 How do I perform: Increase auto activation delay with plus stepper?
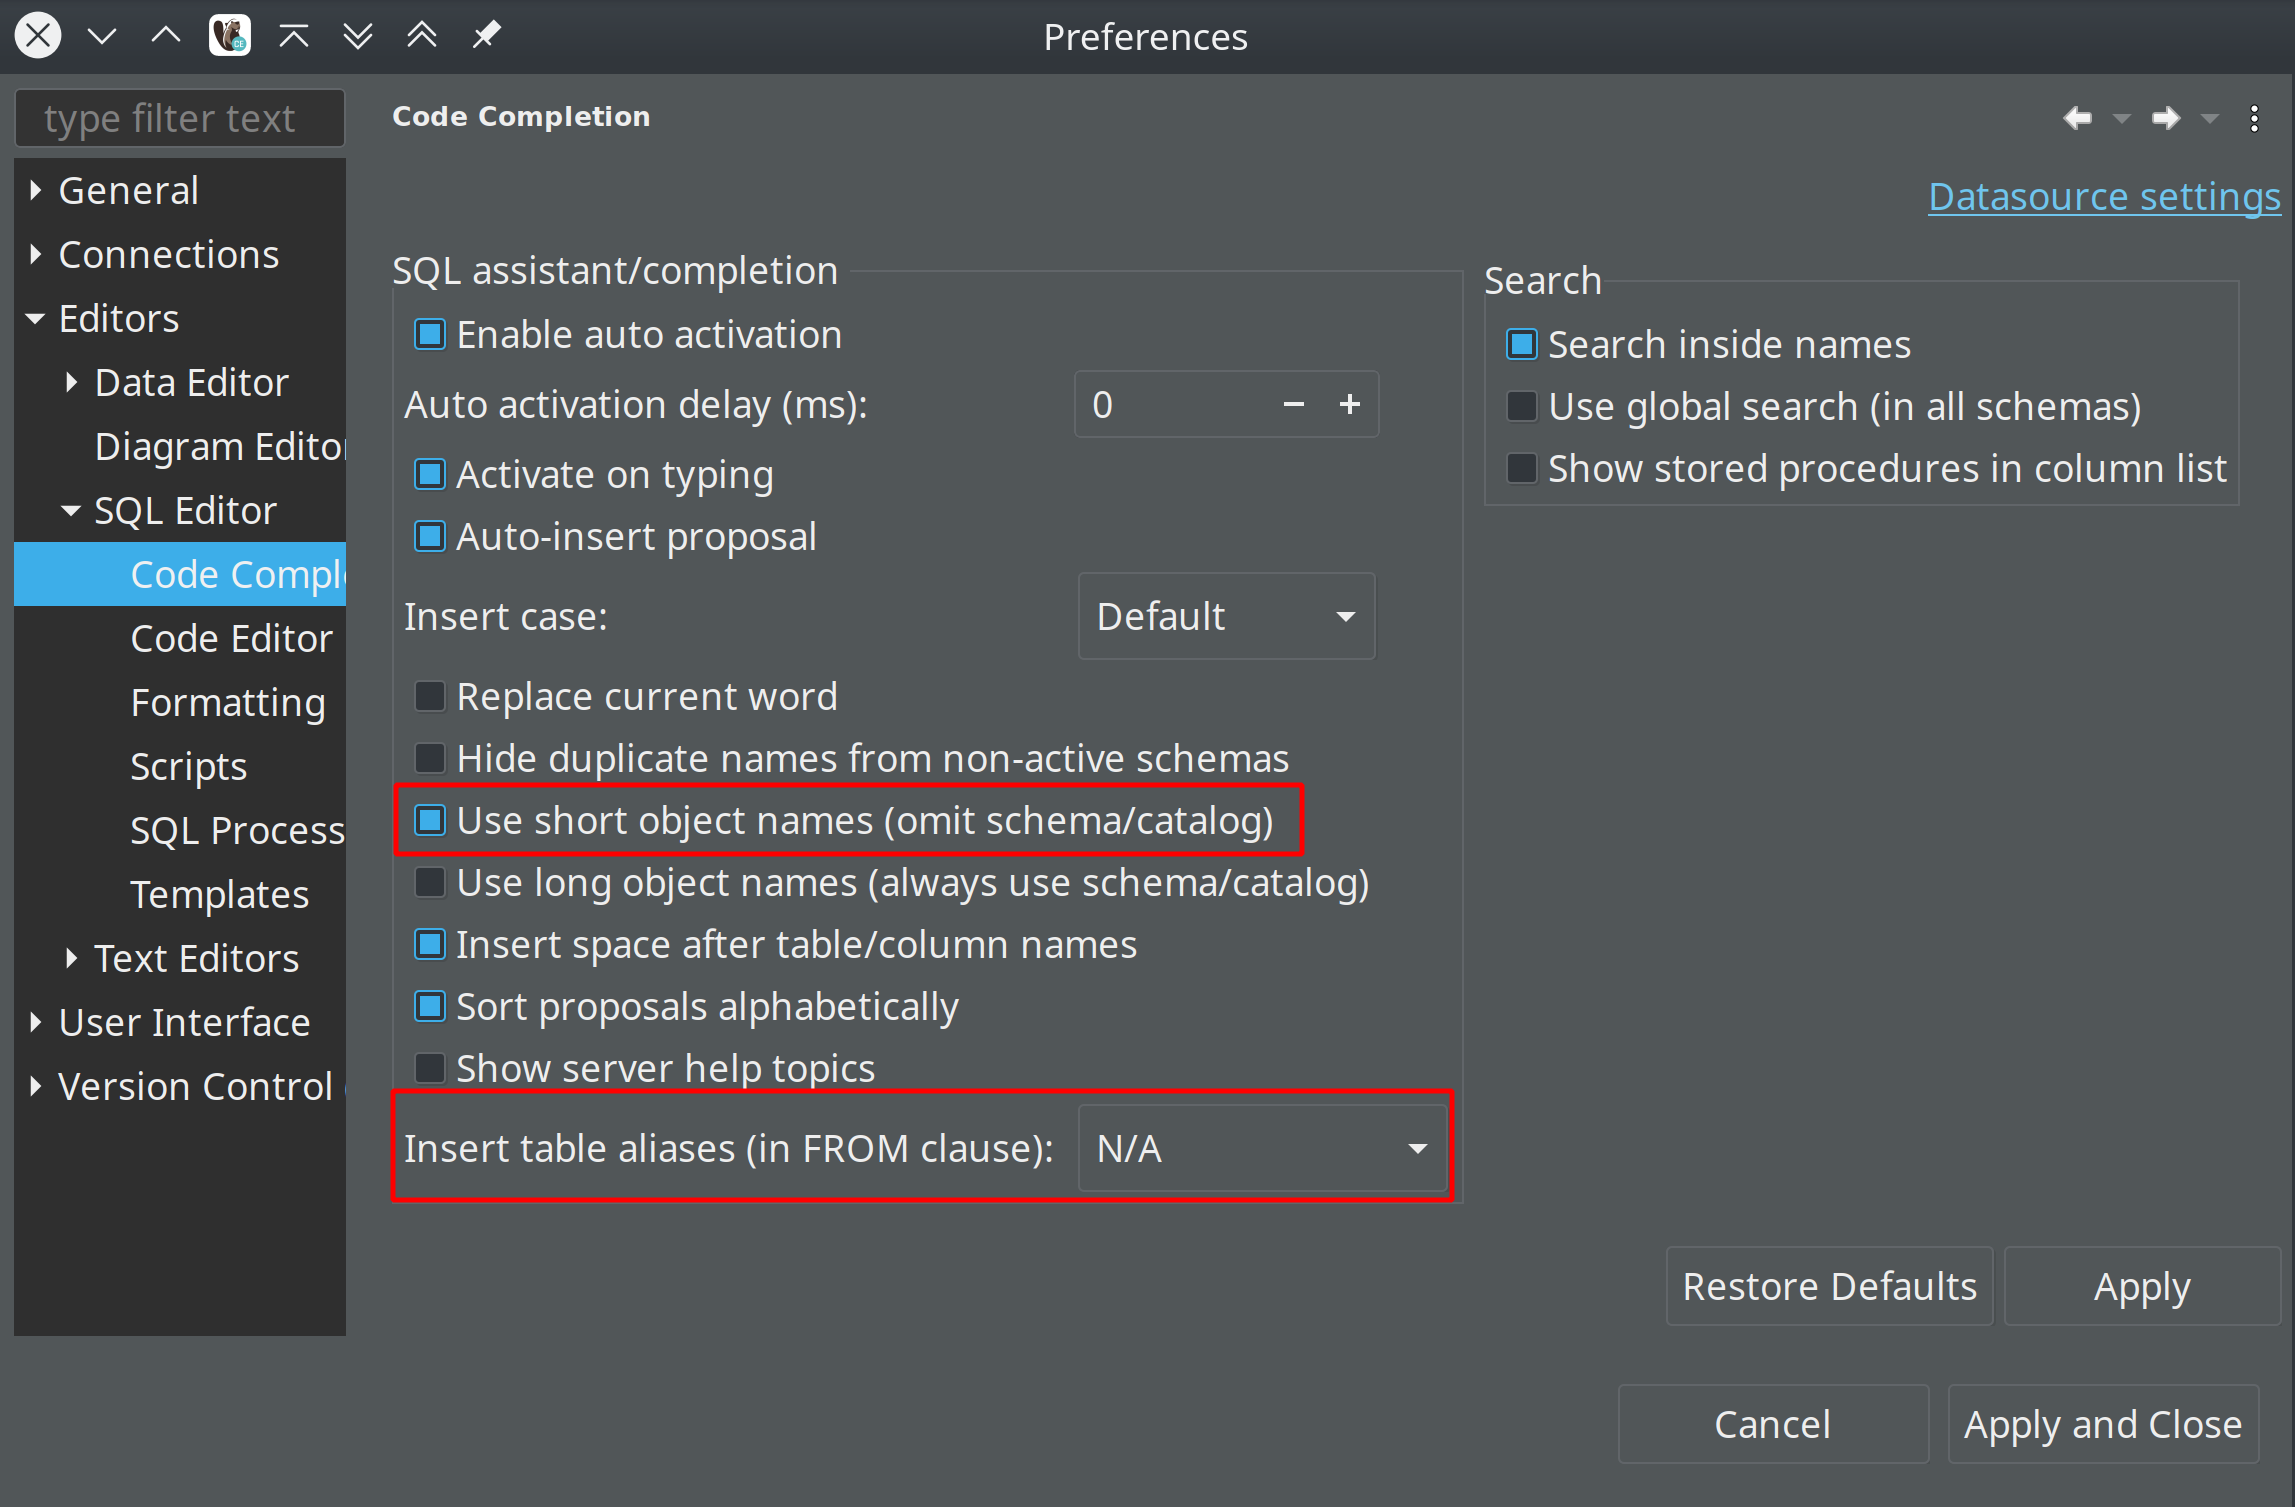tap(1349, 404)
